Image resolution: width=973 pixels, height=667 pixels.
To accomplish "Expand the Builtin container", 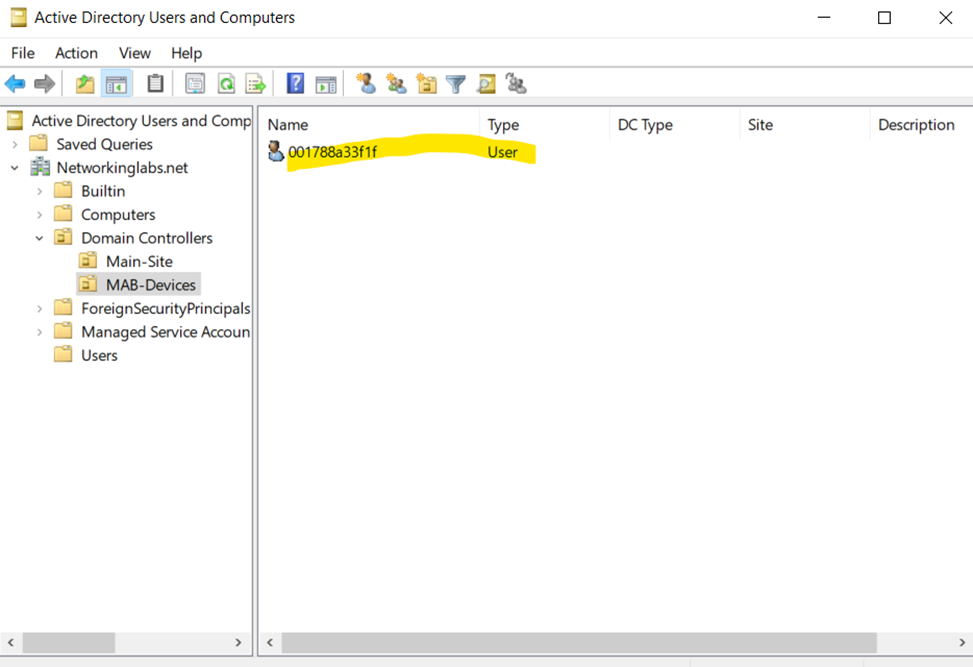I will [40, 192].
